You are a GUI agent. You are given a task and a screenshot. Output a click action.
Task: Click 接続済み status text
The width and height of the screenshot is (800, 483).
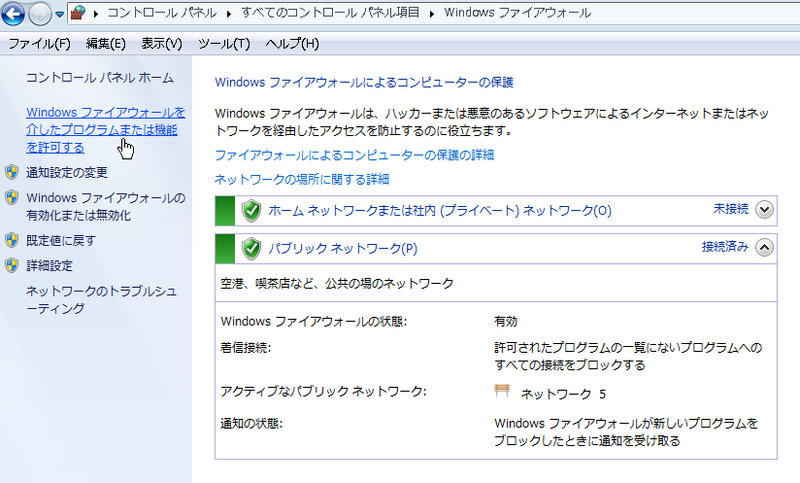pos(725,247)
